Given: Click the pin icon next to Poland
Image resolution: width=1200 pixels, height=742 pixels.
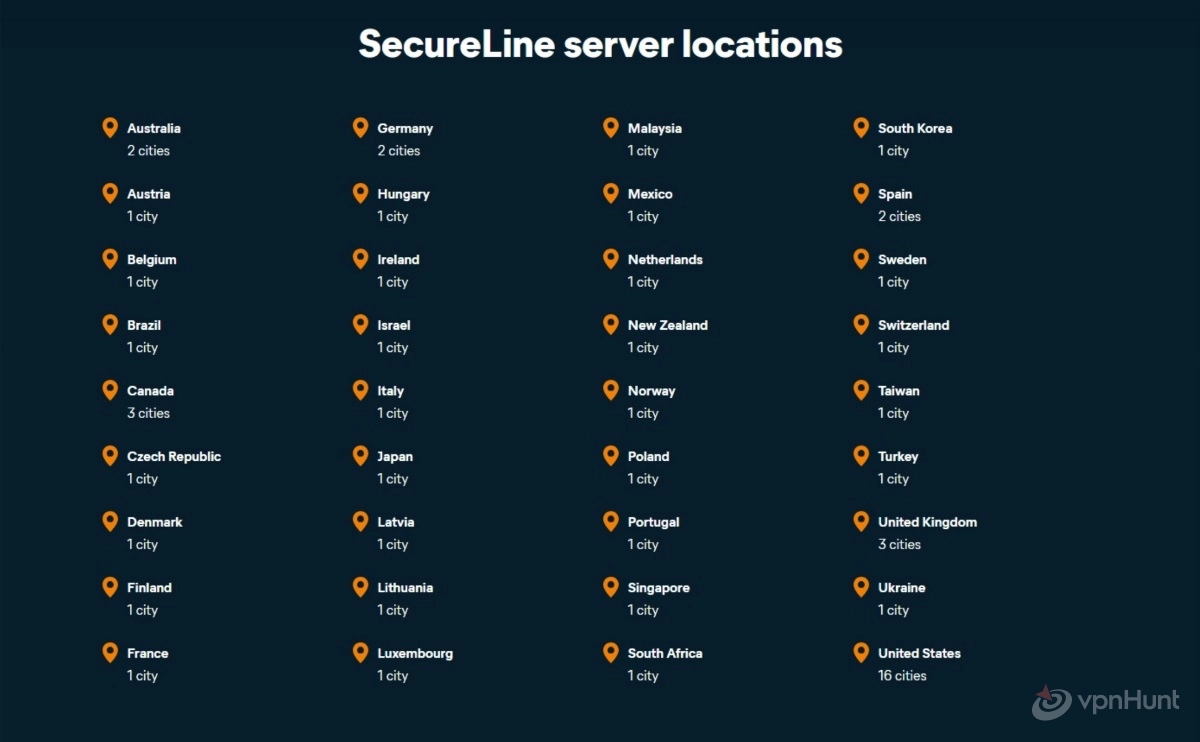Looking at the screenshot, I should tap(610, 456).
